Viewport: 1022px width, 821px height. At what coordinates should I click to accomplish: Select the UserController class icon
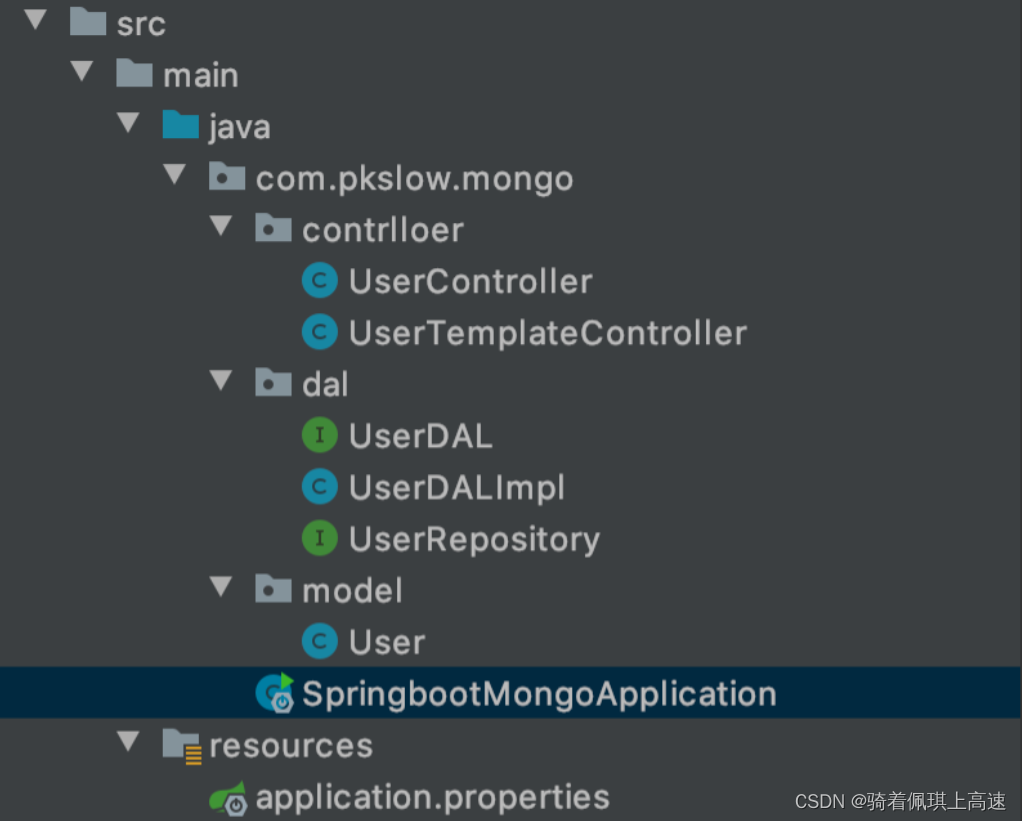(319, 280)
